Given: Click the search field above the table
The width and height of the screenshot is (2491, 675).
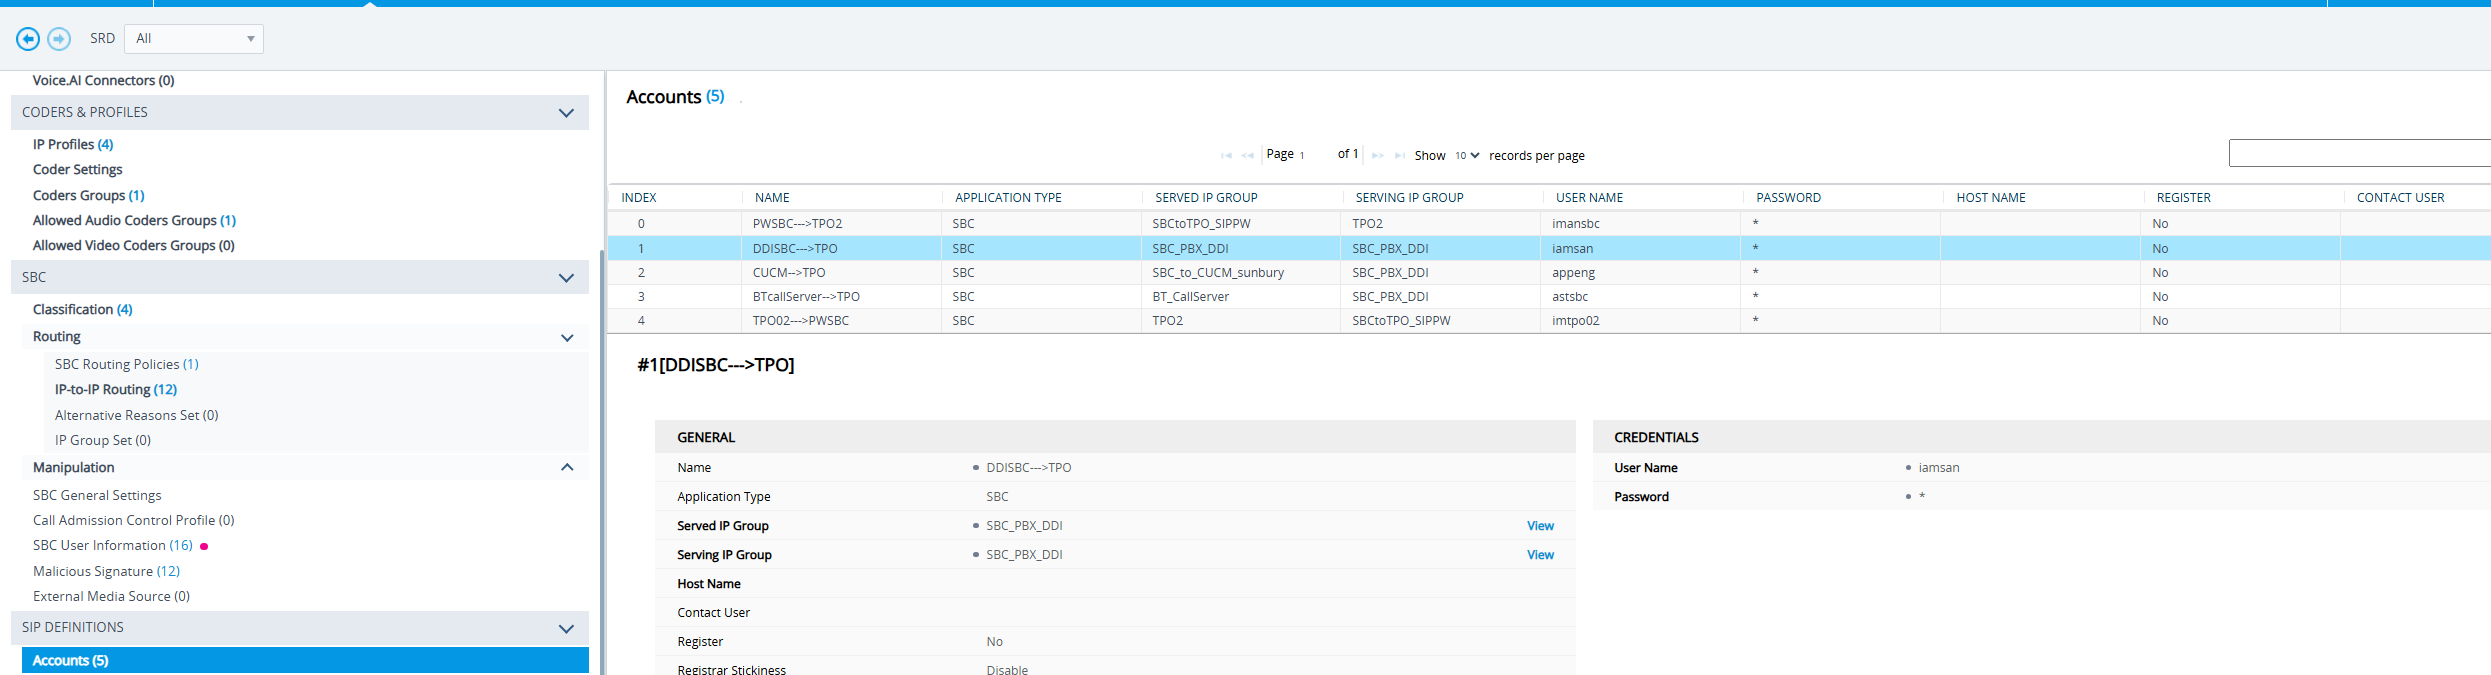Looking at the screenshot, I should (x=2360, y=153).
